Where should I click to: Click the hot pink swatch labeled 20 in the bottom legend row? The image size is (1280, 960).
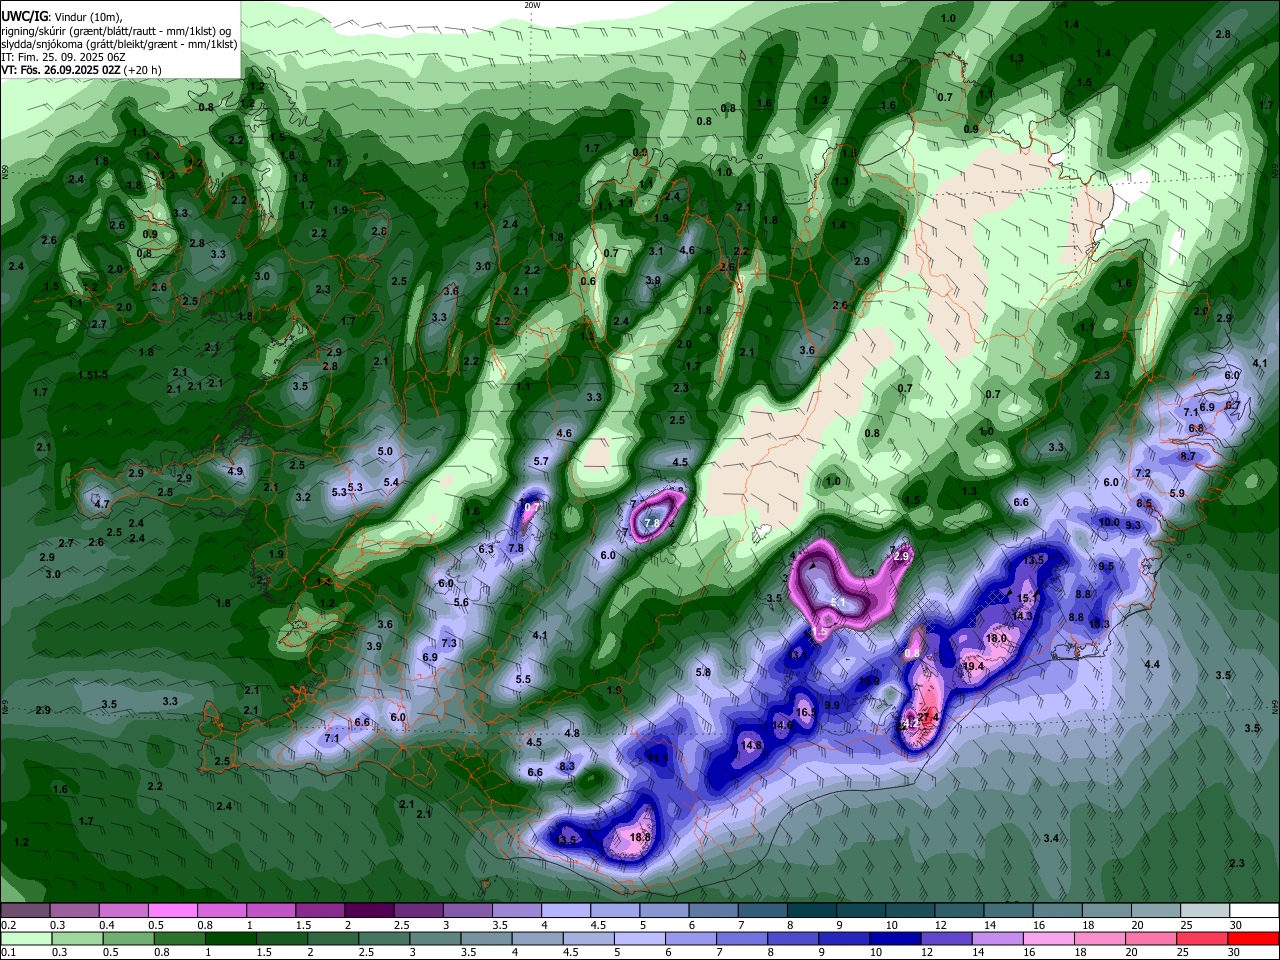click(1151, 939)
